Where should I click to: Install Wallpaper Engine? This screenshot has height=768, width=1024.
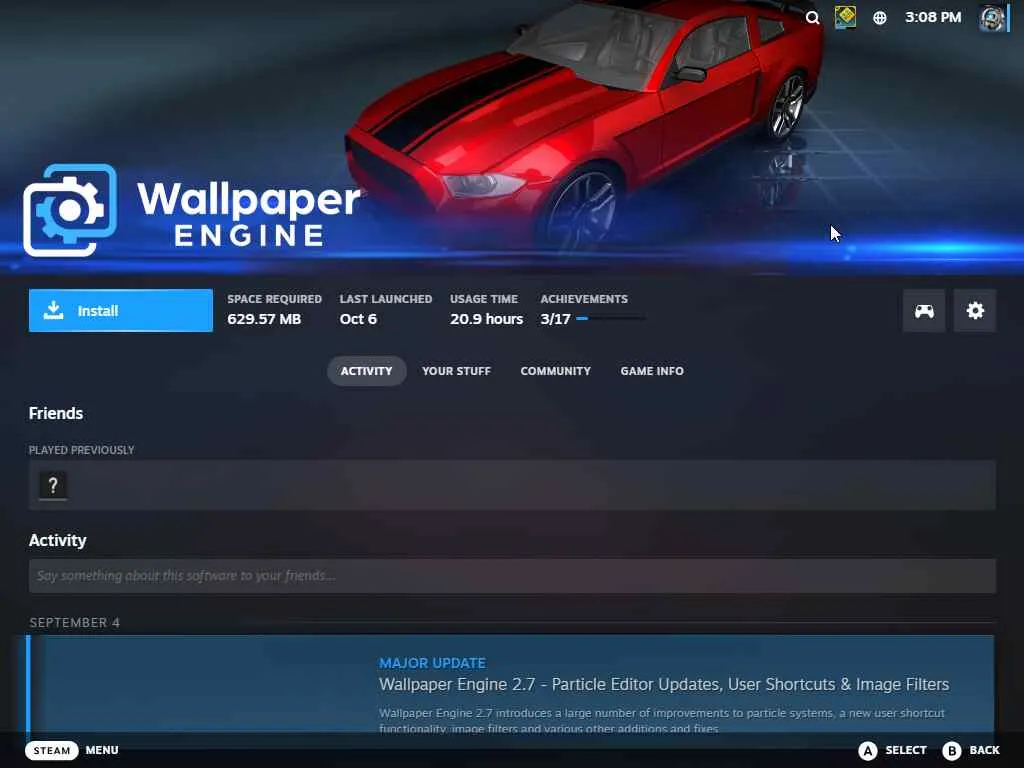(121, 310)
